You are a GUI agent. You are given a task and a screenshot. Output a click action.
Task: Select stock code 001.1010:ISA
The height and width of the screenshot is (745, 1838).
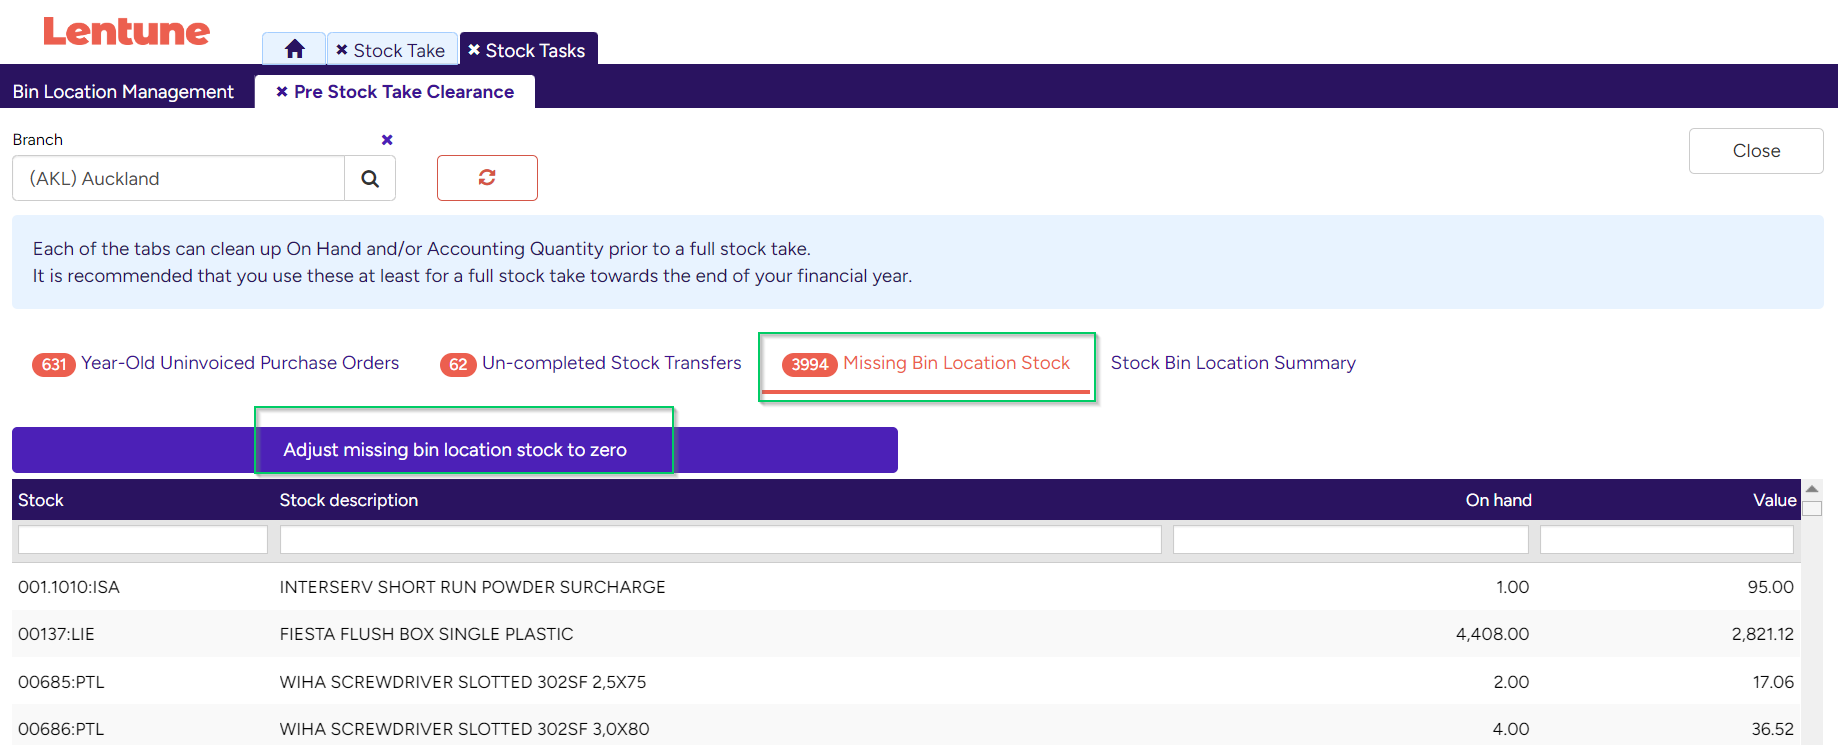(69, 587)
